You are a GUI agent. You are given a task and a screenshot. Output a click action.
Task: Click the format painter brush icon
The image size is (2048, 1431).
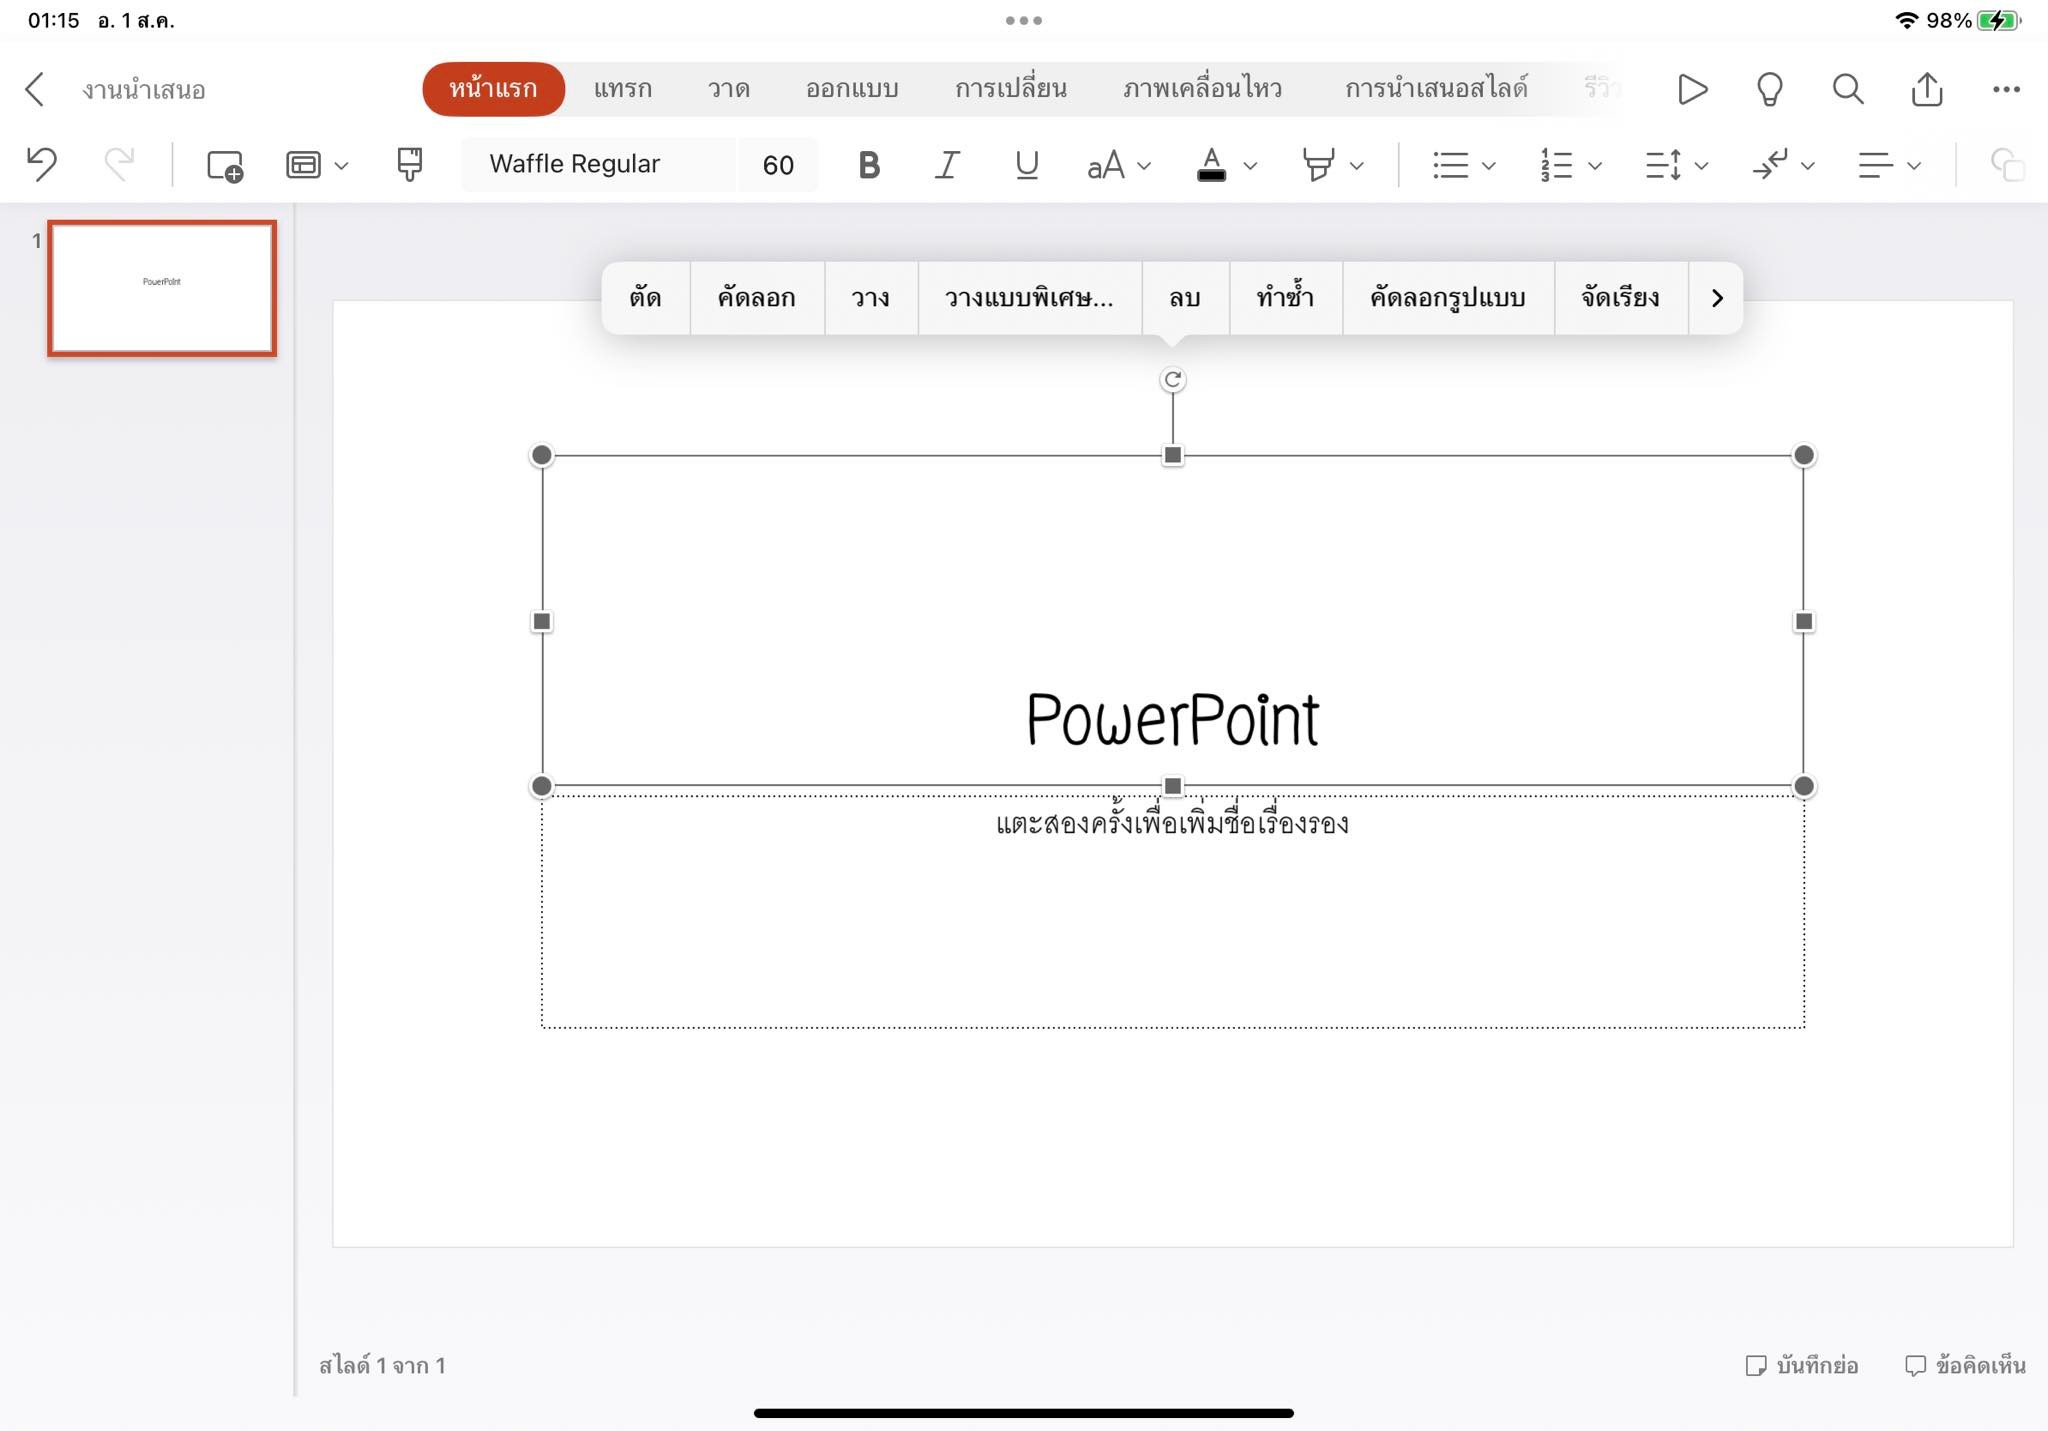coord(409,164)
